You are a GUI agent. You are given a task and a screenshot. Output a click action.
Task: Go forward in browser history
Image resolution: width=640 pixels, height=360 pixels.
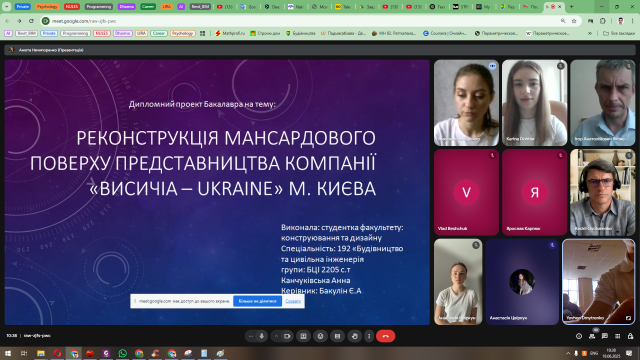(19, 21)
